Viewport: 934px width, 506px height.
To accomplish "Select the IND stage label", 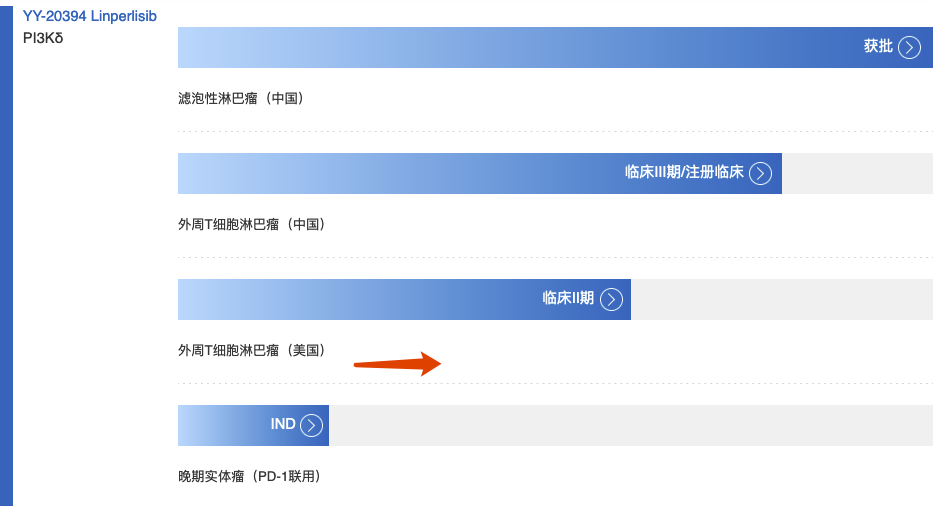I will 283,424.
